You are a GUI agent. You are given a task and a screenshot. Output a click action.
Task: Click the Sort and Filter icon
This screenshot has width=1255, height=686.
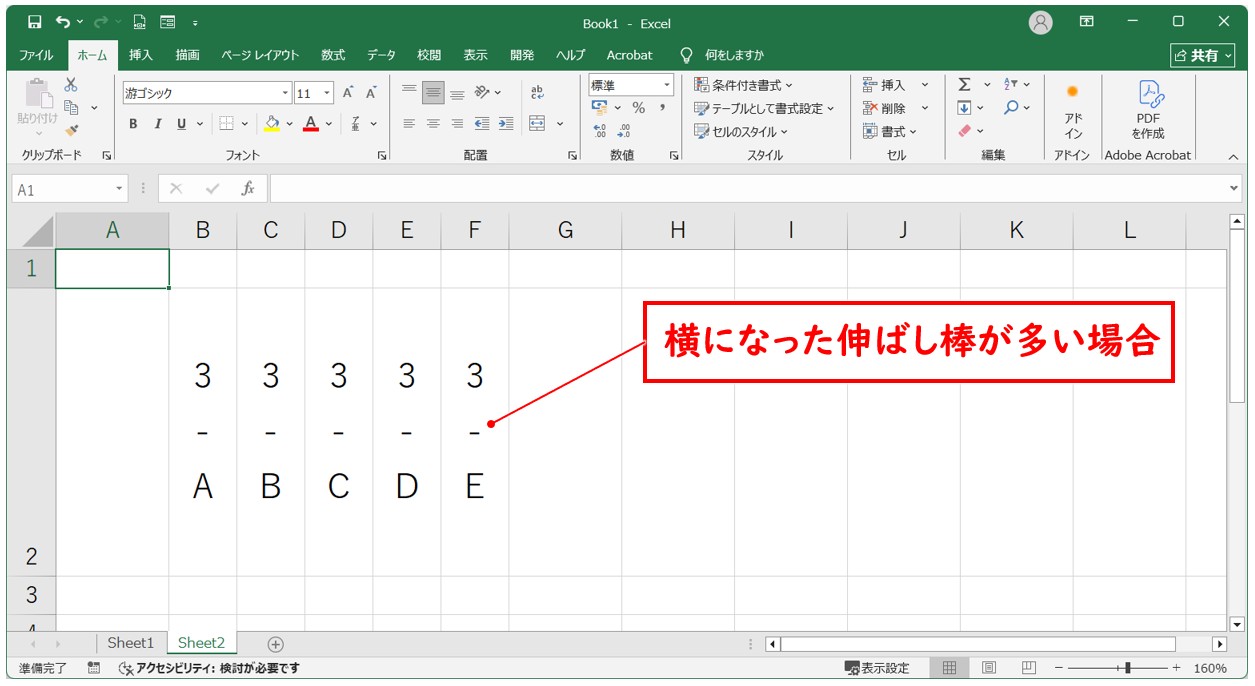coord(1011,85)
